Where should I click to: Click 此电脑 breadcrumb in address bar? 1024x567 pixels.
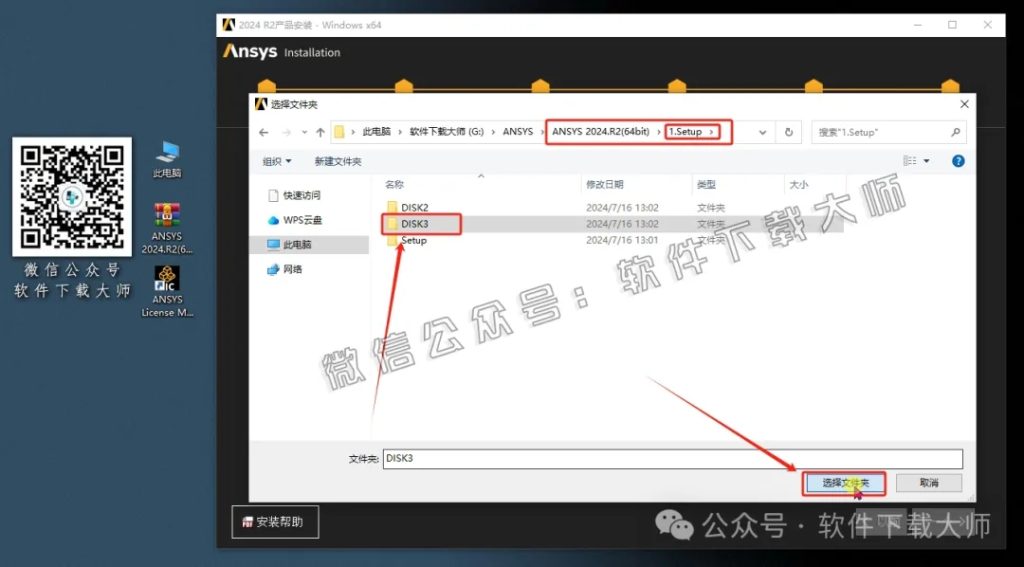point(376,132)
